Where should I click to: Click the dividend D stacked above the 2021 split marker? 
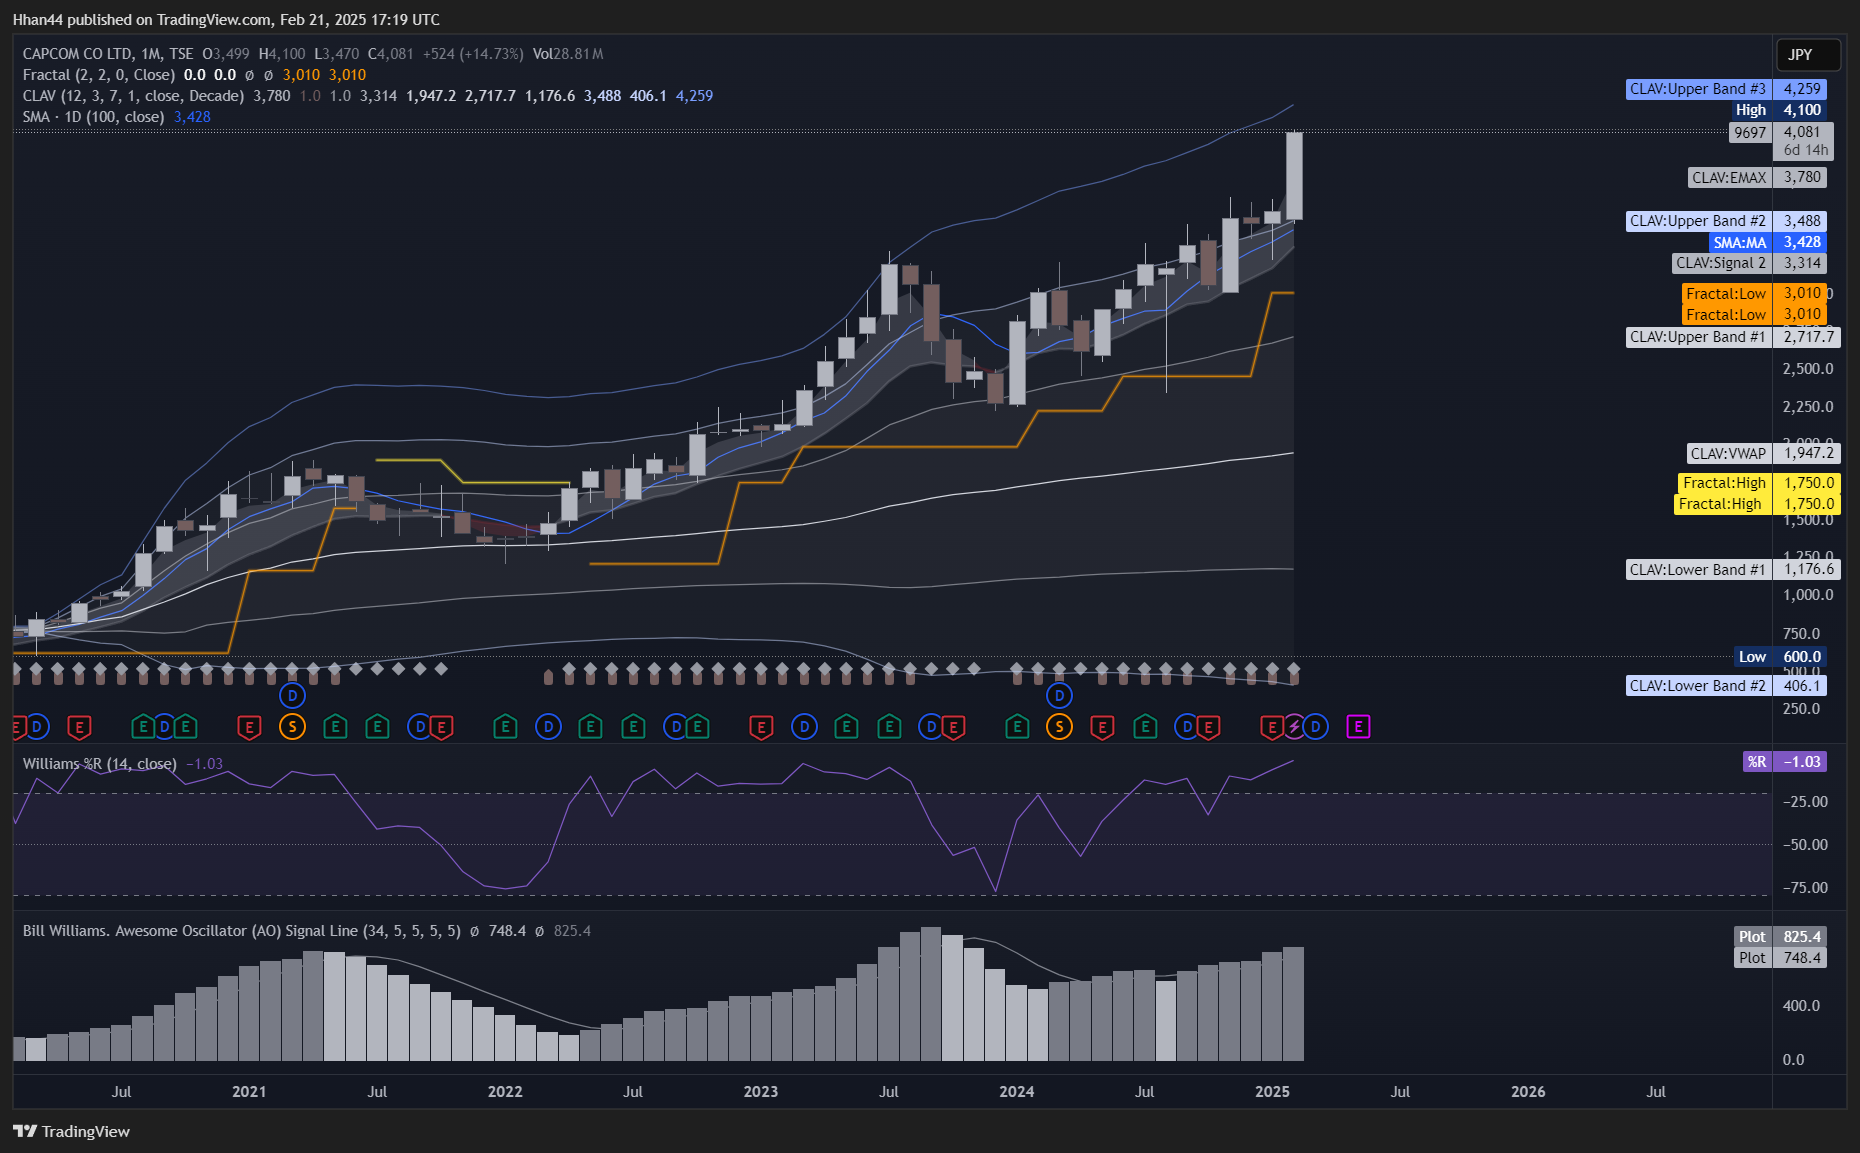(292, 695)
